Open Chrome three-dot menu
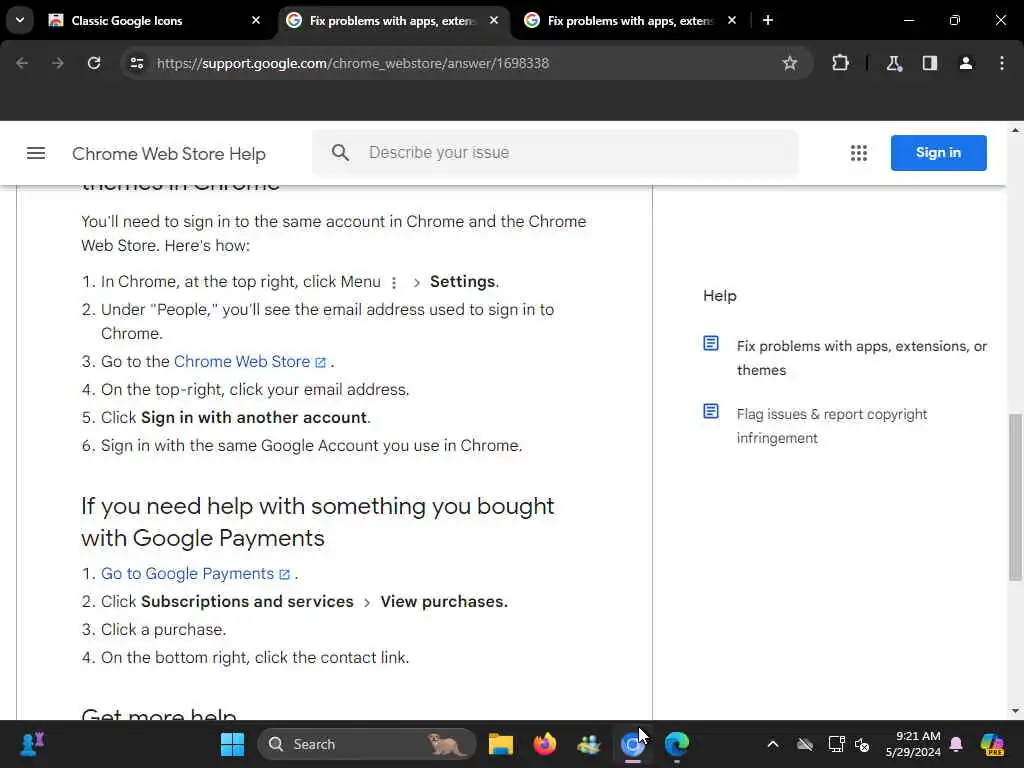Screen dimensions: 1024x768 coord(1002,63)
